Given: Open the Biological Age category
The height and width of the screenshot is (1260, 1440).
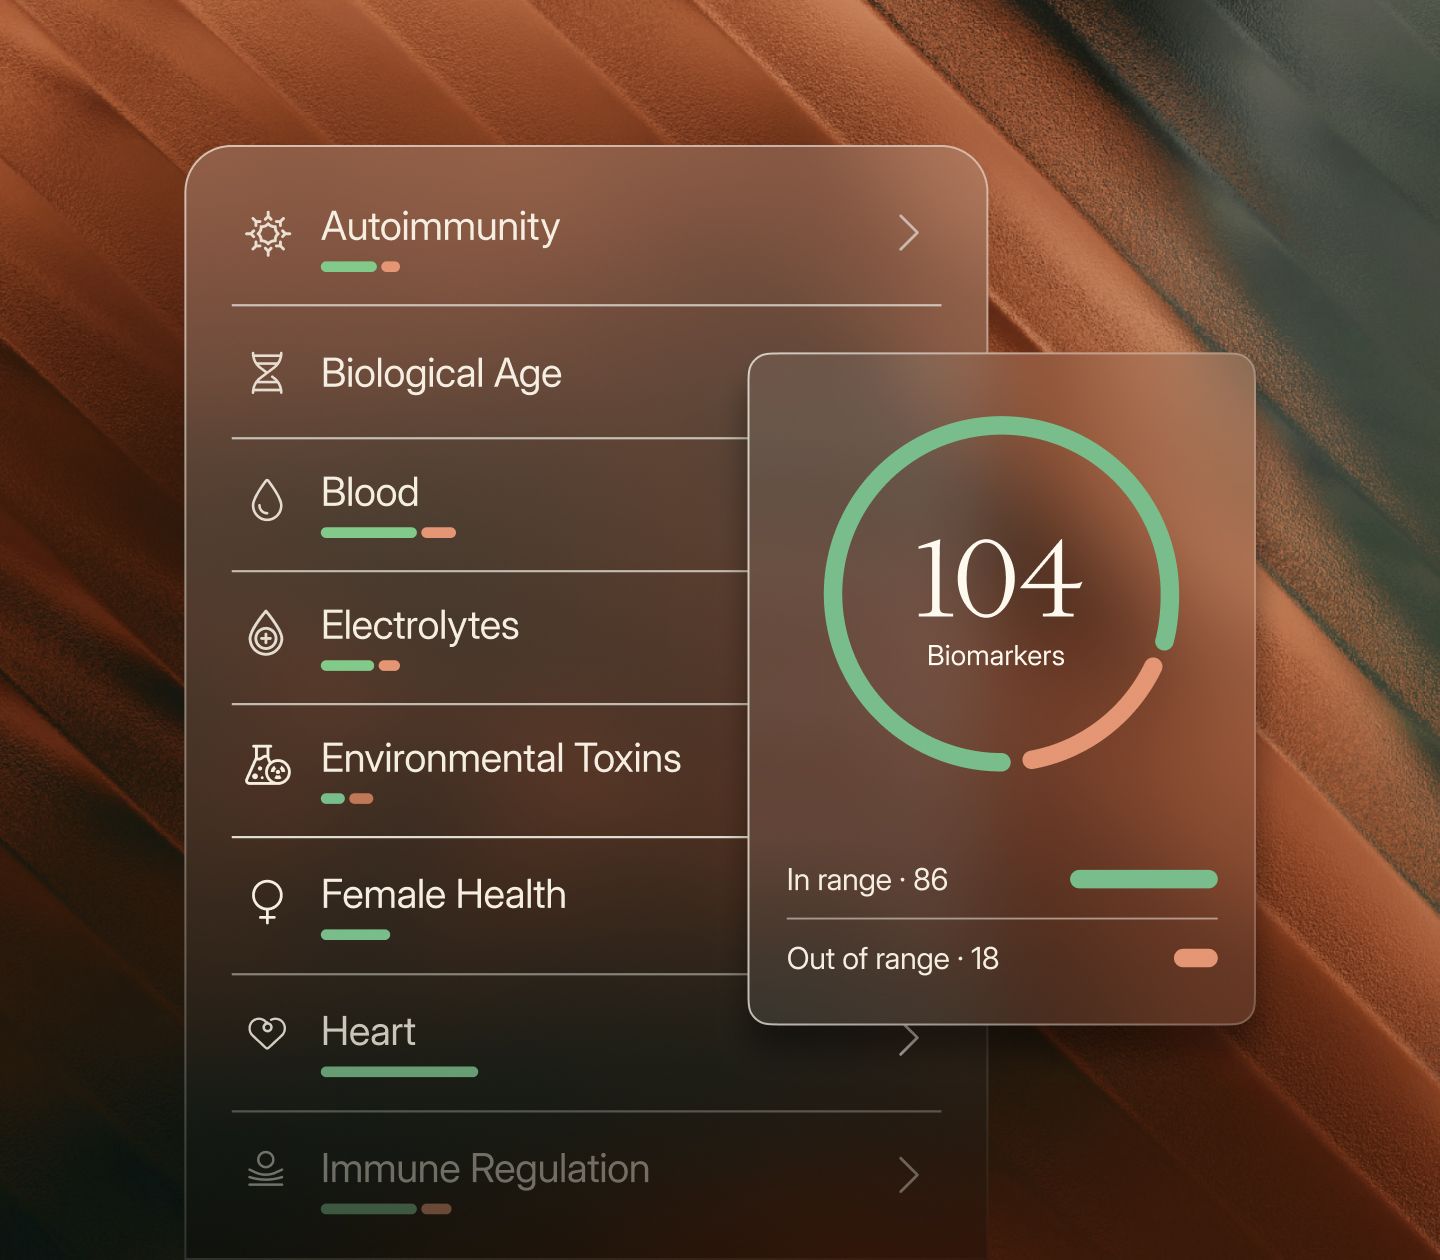Looking at the screenshot, I should [441, 374].
